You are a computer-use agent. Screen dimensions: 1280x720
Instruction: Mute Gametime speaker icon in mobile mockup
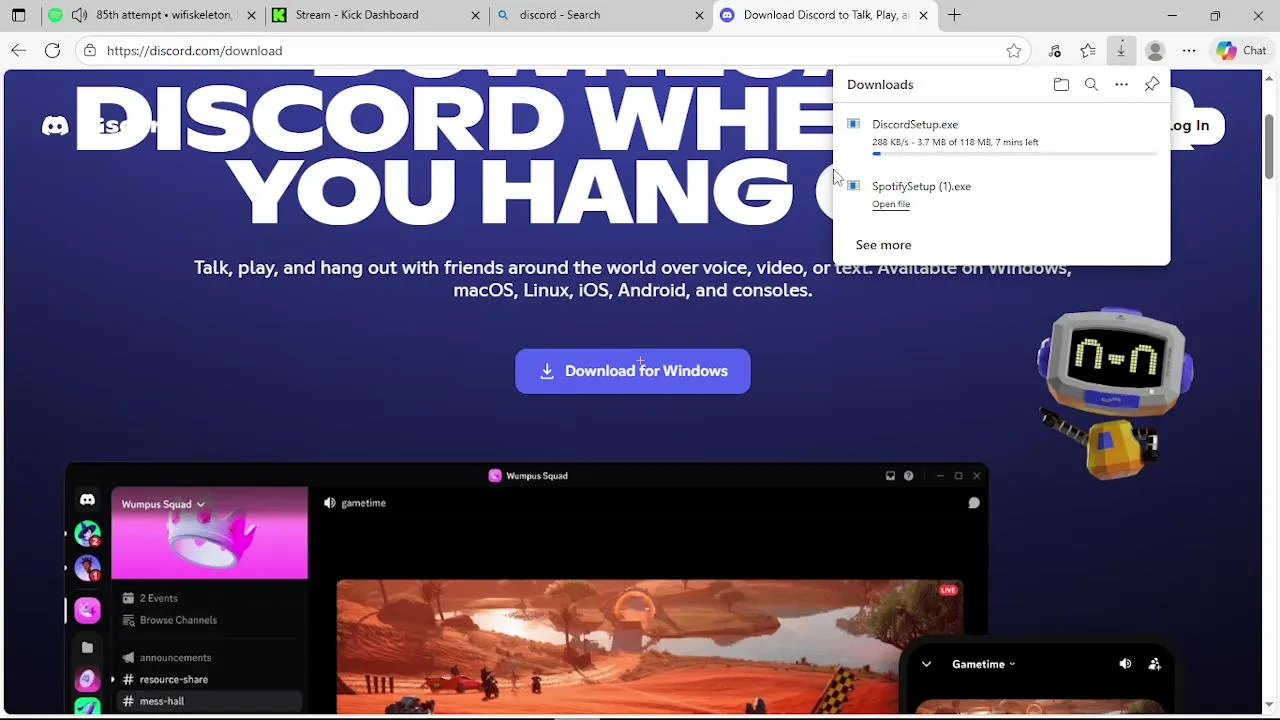1125,664
